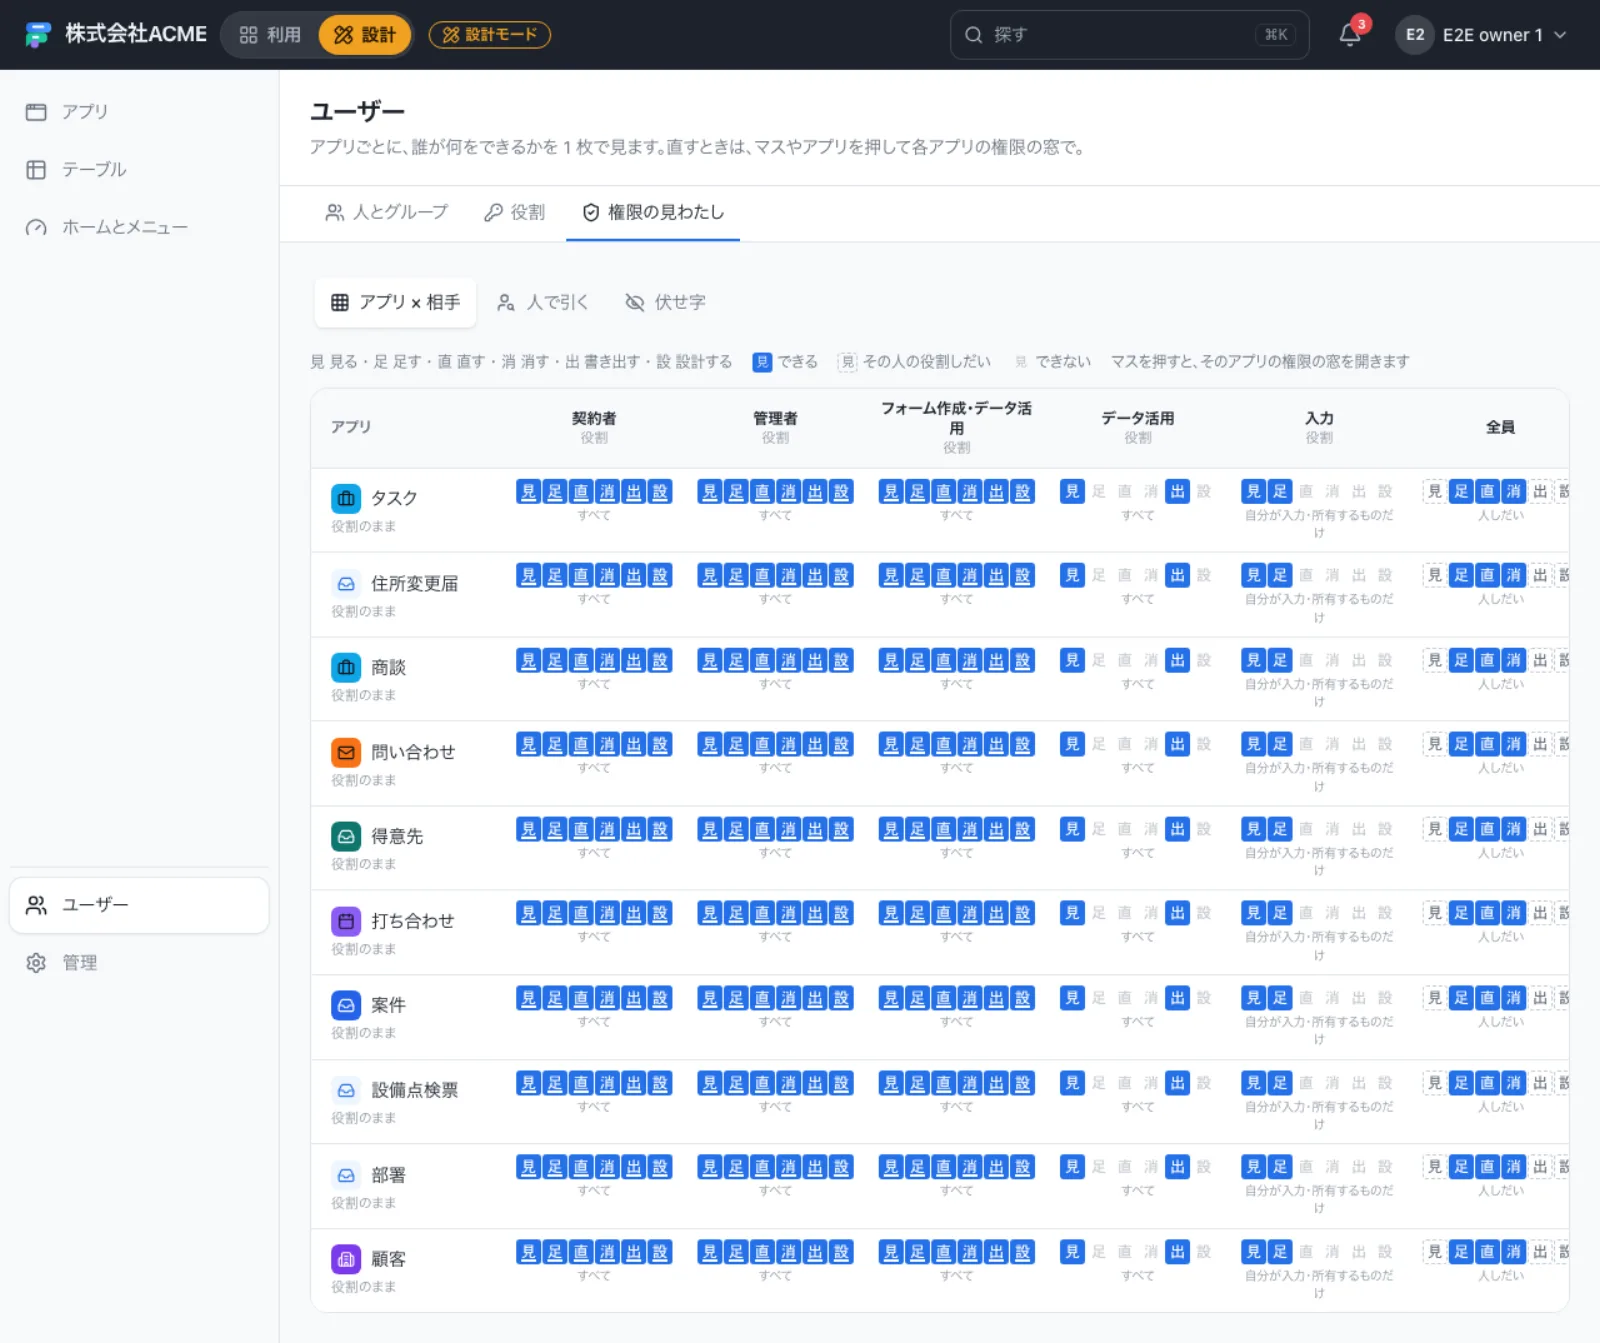
Task: Switch to 設計 mode toggle
Action: tap(364, 35)
